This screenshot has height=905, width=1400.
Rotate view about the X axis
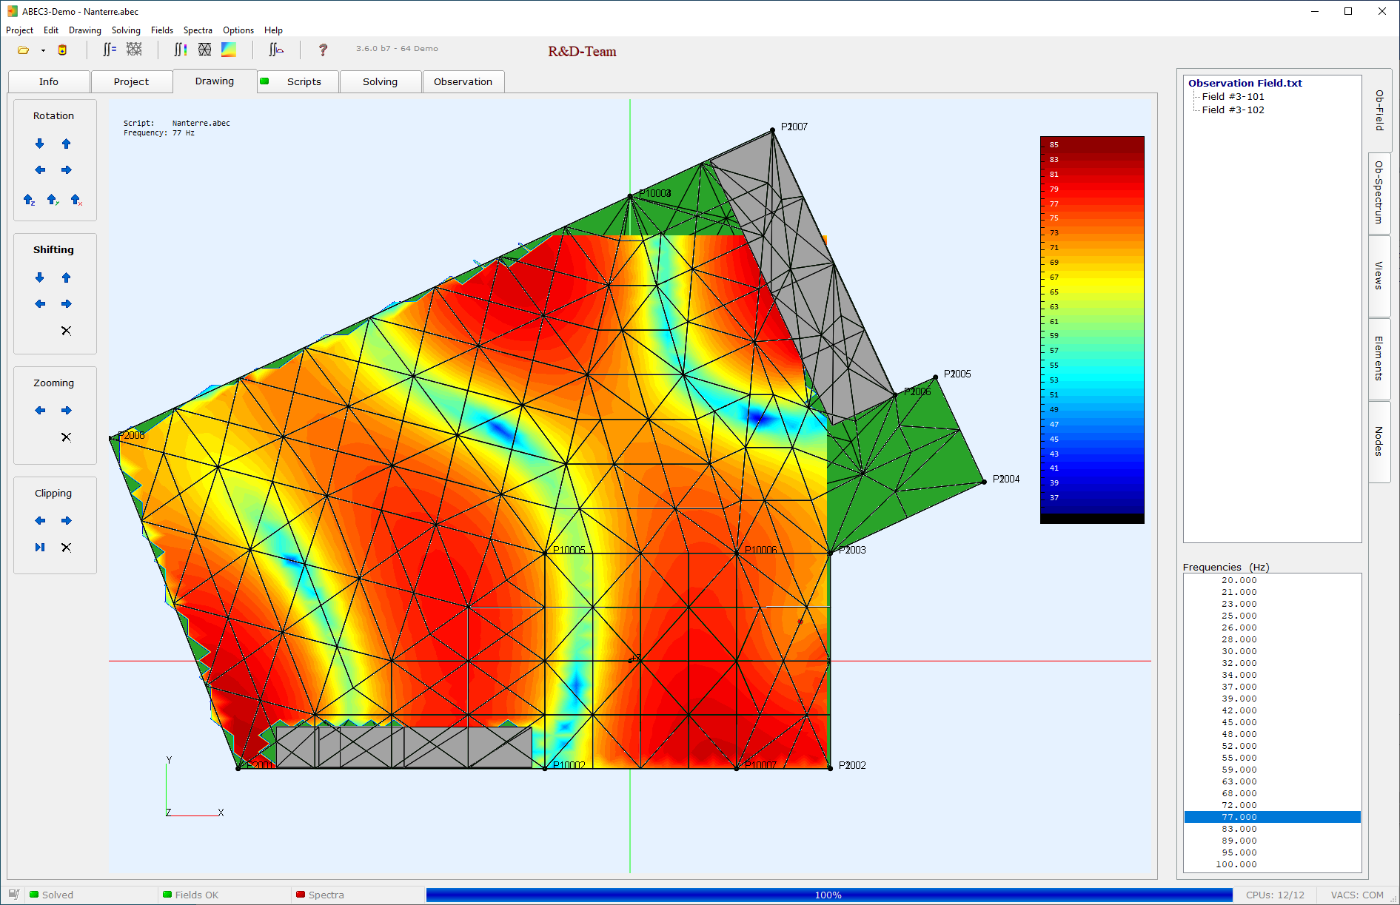click(x=76, y=200)
